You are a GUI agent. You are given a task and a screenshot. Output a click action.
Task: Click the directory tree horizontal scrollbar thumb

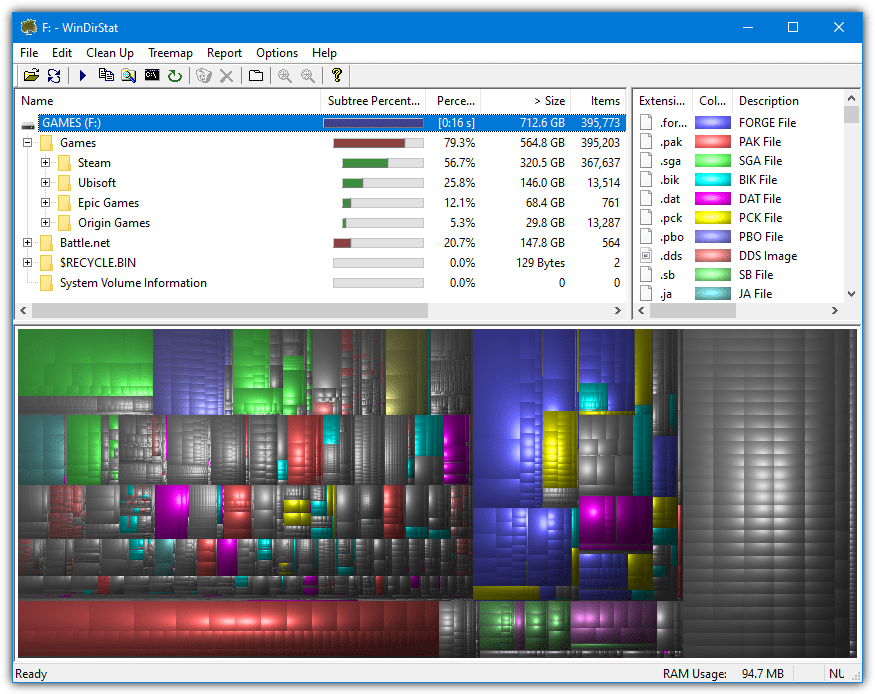(230, 310)
